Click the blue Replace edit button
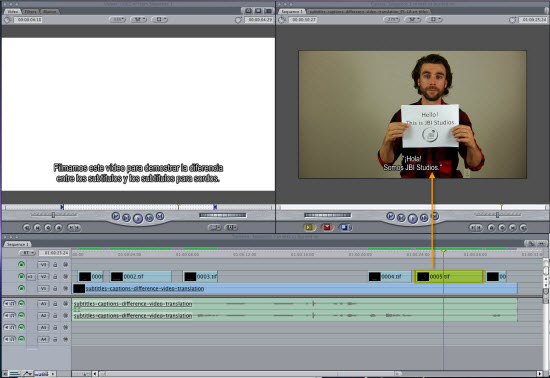 (x=345, y=228)
